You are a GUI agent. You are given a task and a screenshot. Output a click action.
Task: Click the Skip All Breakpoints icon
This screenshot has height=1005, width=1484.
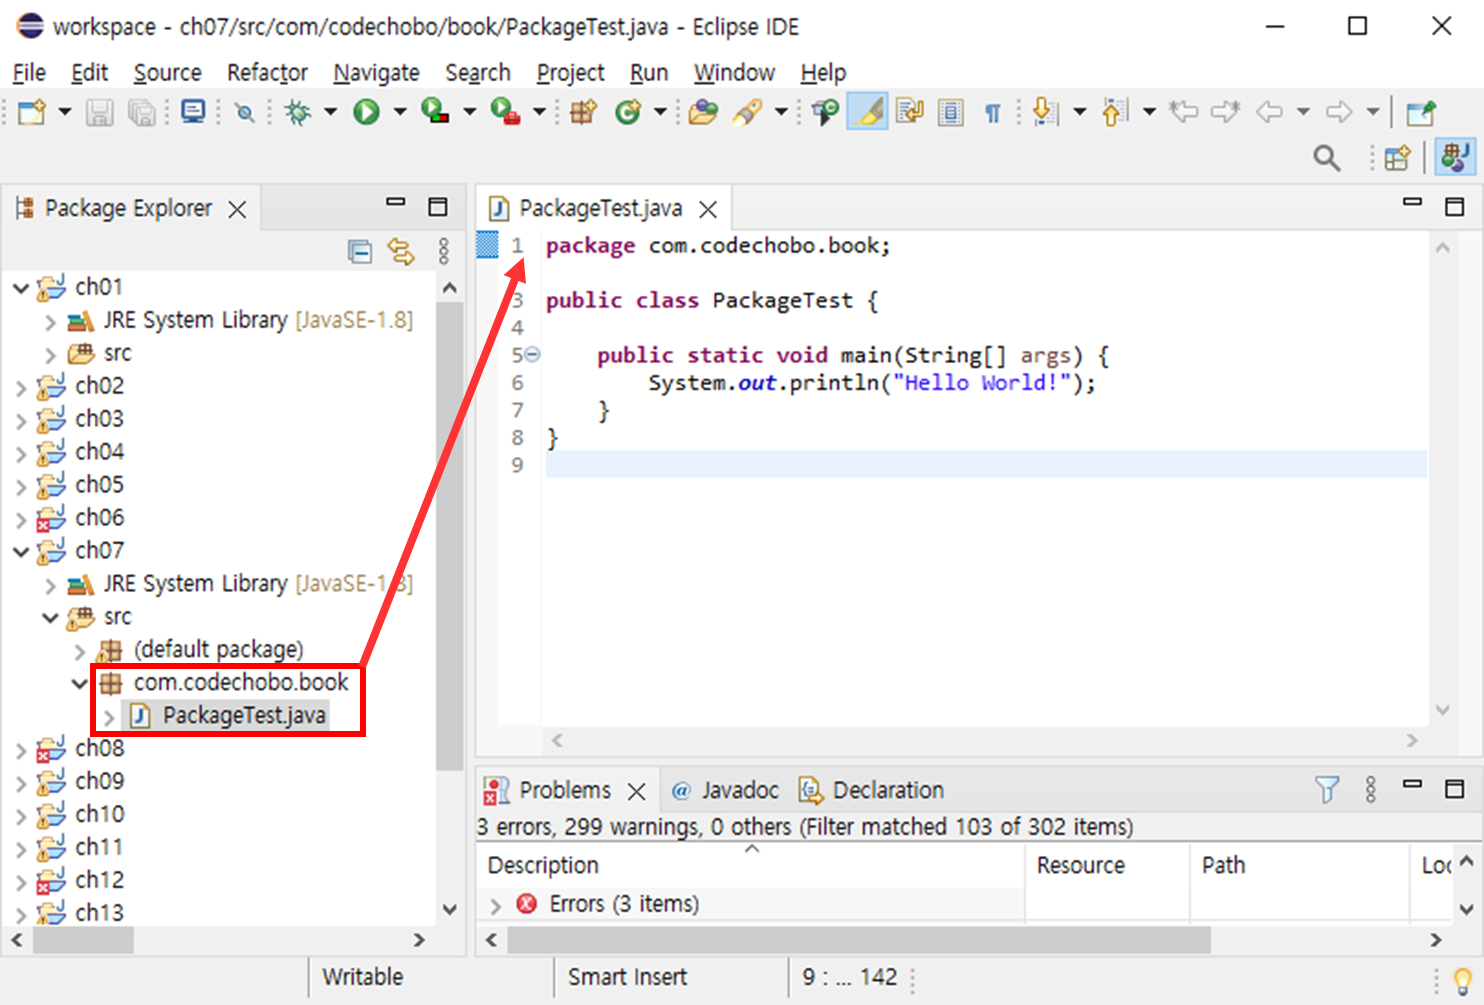(x=244, y=112)
